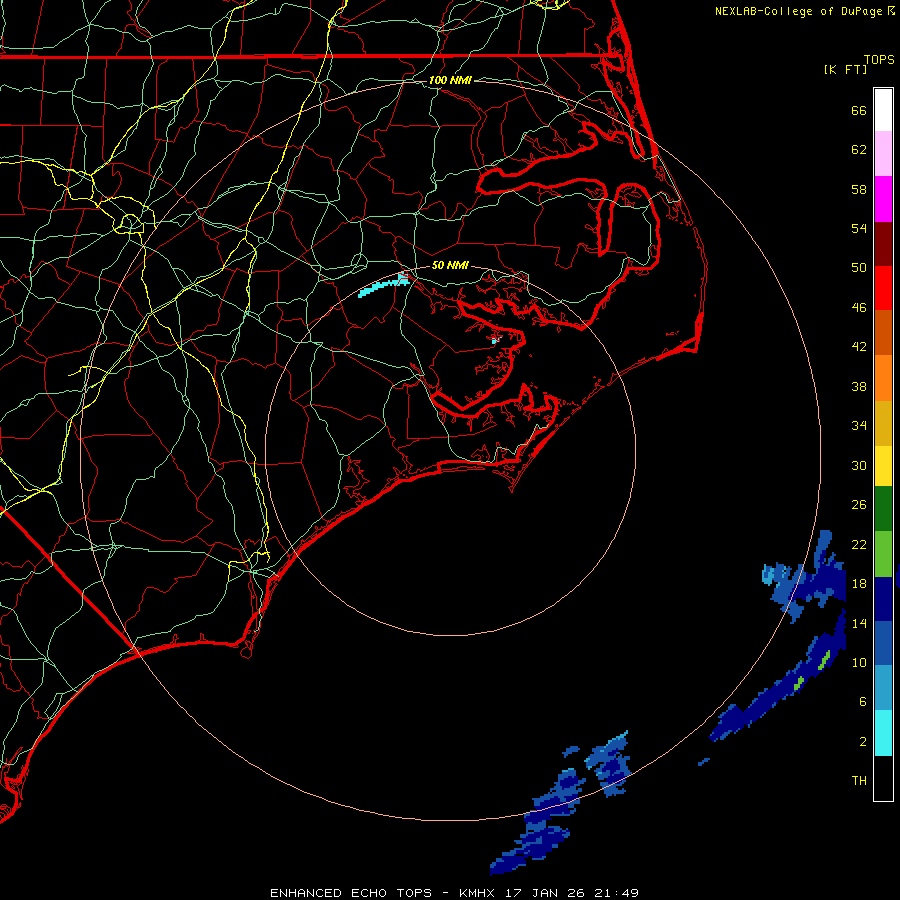Viewport: 900px width, 900px height.
Task: Click the yellow 30 kft legend swatch
Action: point(883,466)
